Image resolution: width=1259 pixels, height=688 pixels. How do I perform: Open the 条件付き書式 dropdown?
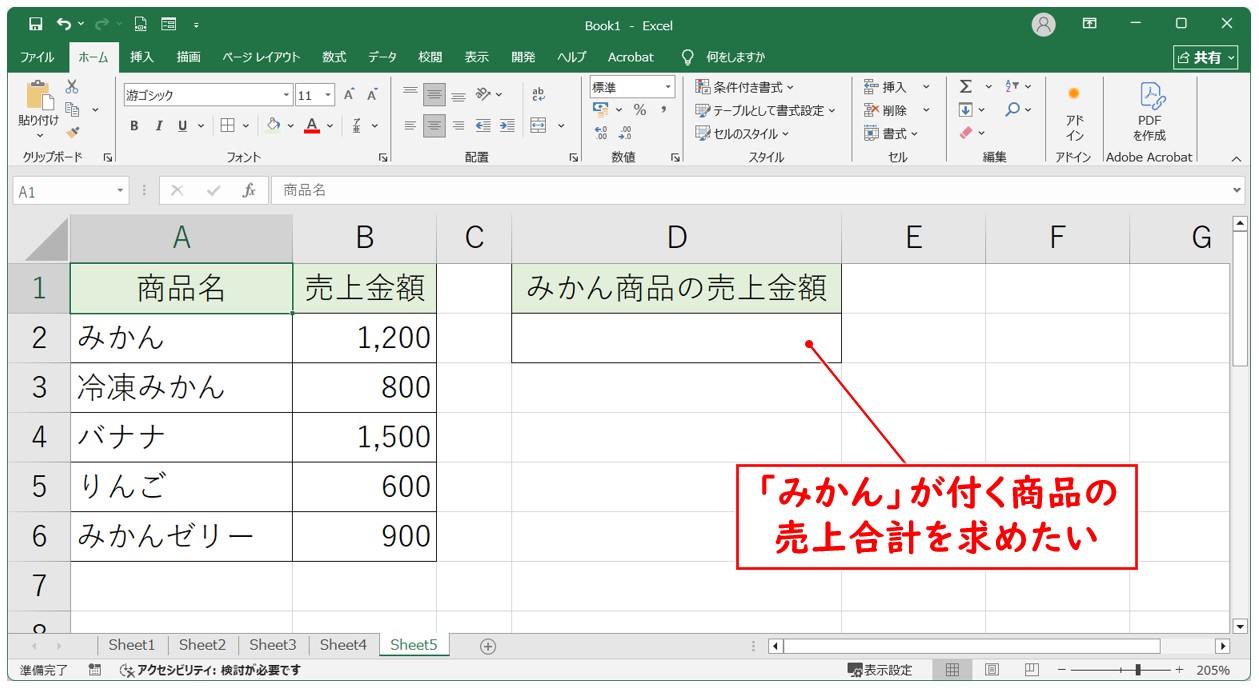click(745, 88)
